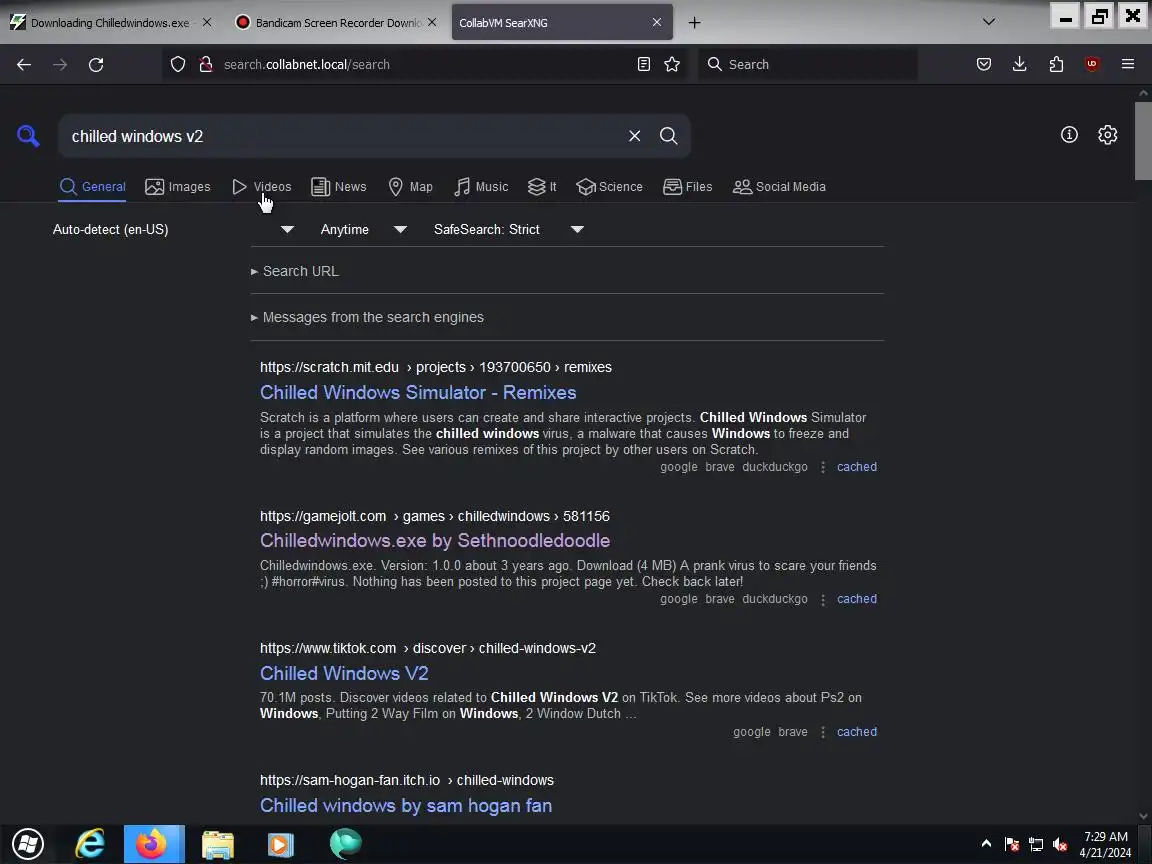Image resolution: width=1152 pixels, height=864 pixels.
Task: Open Windows Media Player from taskbar
Action: (x=280, y=843)
